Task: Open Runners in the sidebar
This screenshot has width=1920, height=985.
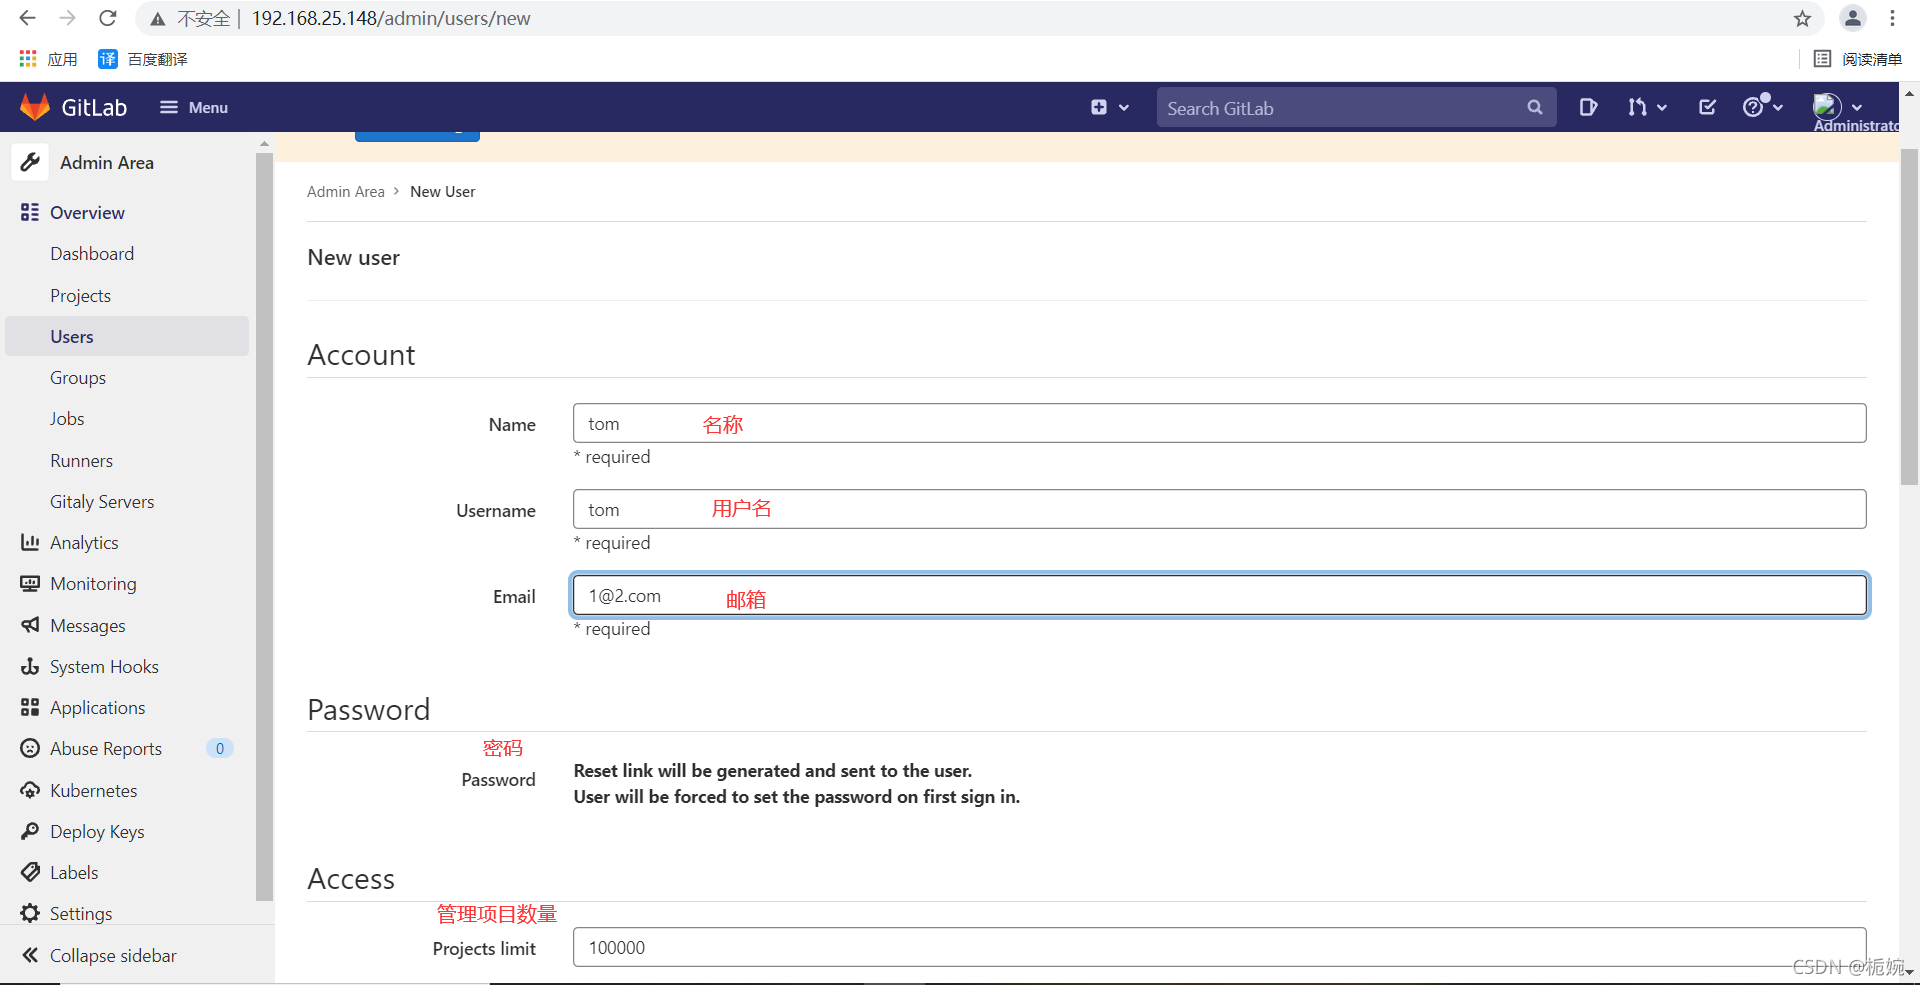Action: 81,461
